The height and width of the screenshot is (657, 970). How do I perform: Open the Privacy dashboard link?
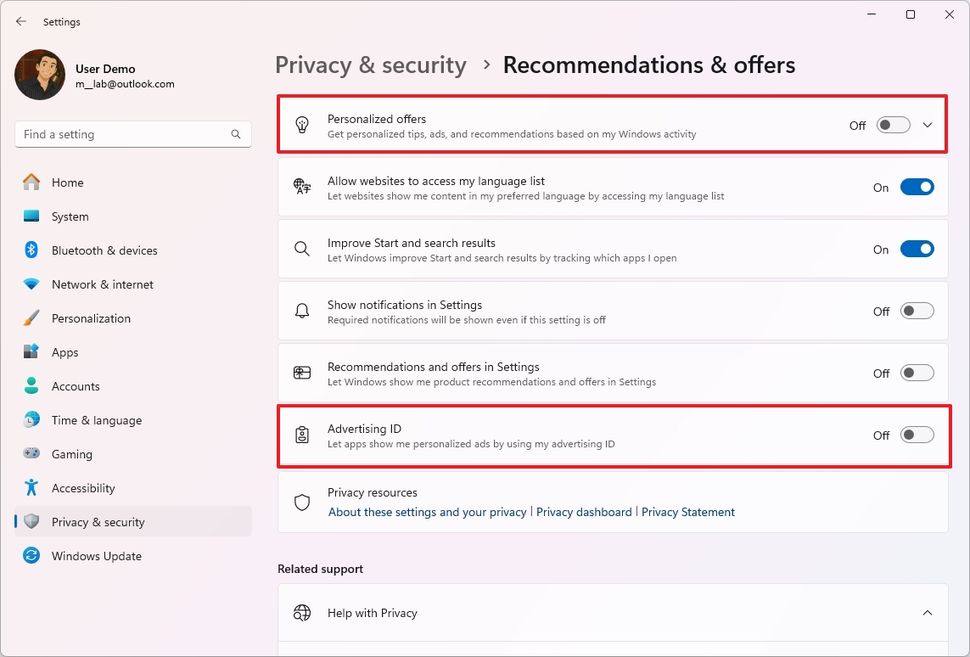coord(585,511)
